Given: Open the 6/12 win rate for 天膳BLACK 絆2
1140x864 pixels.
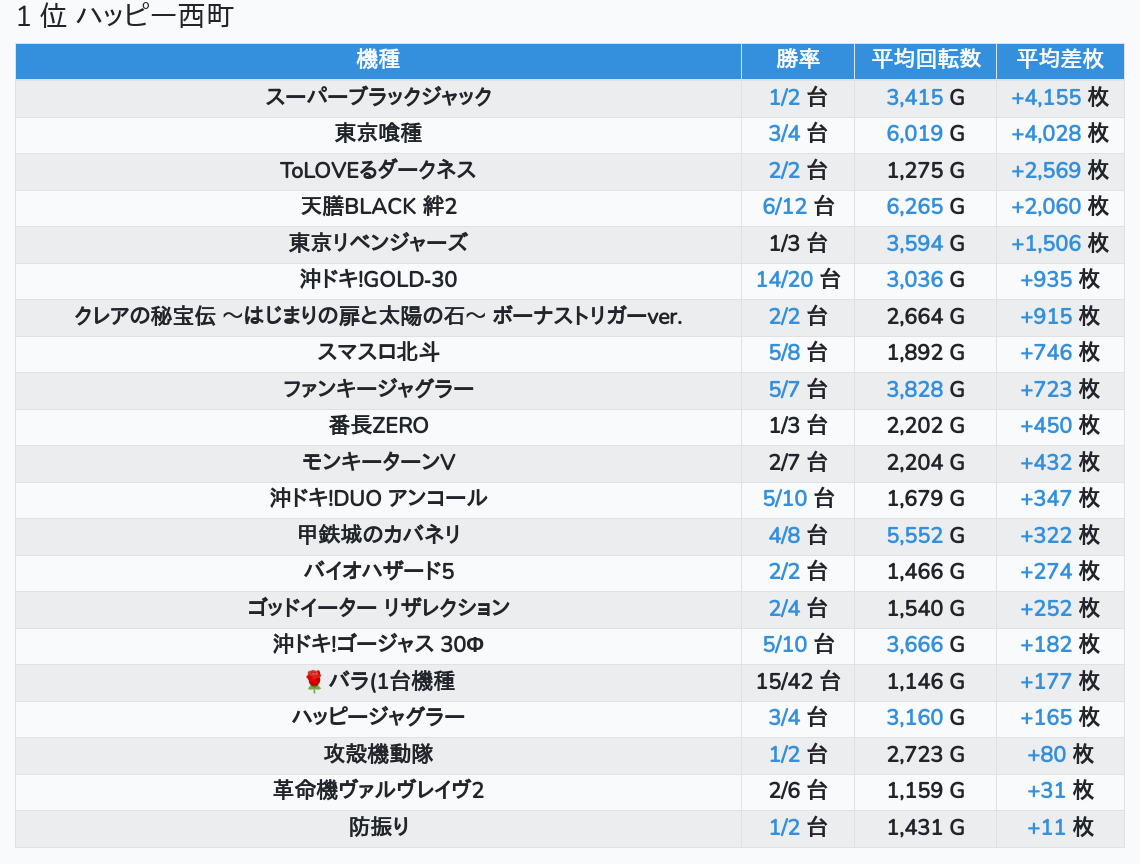Looking at the screenshot, I should pos(783,207).
